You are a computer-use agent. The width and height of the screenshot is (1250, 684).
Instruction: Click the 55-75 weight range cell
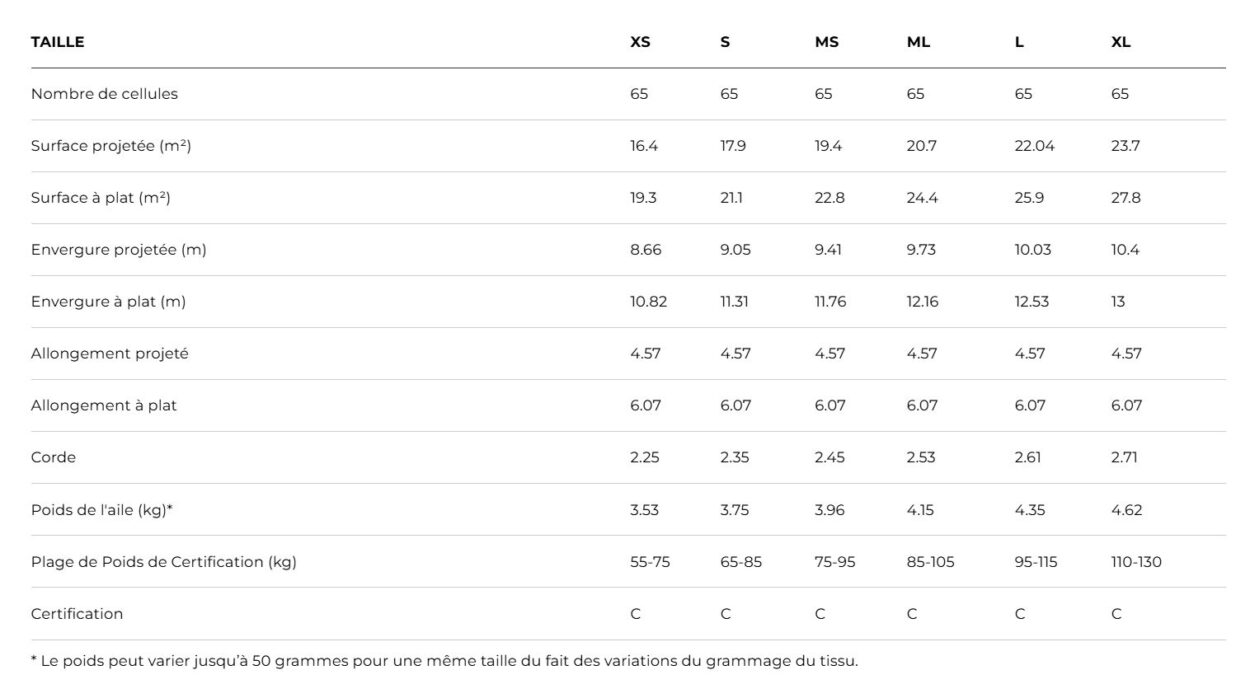tap(650, 562)
